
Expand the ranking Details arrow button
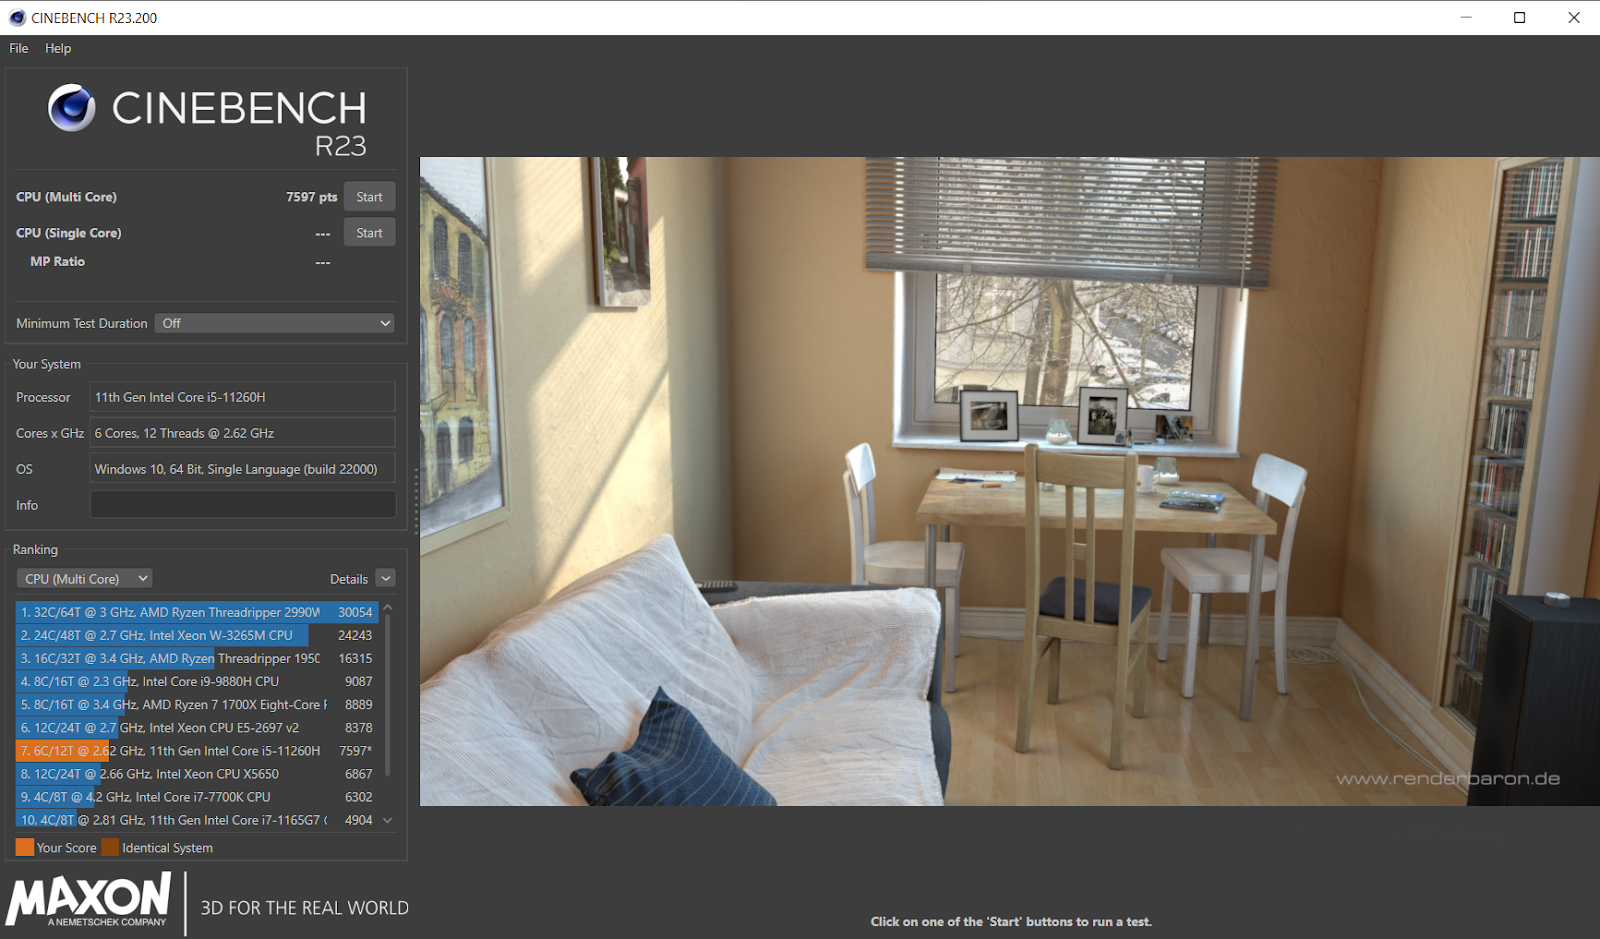pyautogui.click(x=385, y=578)
